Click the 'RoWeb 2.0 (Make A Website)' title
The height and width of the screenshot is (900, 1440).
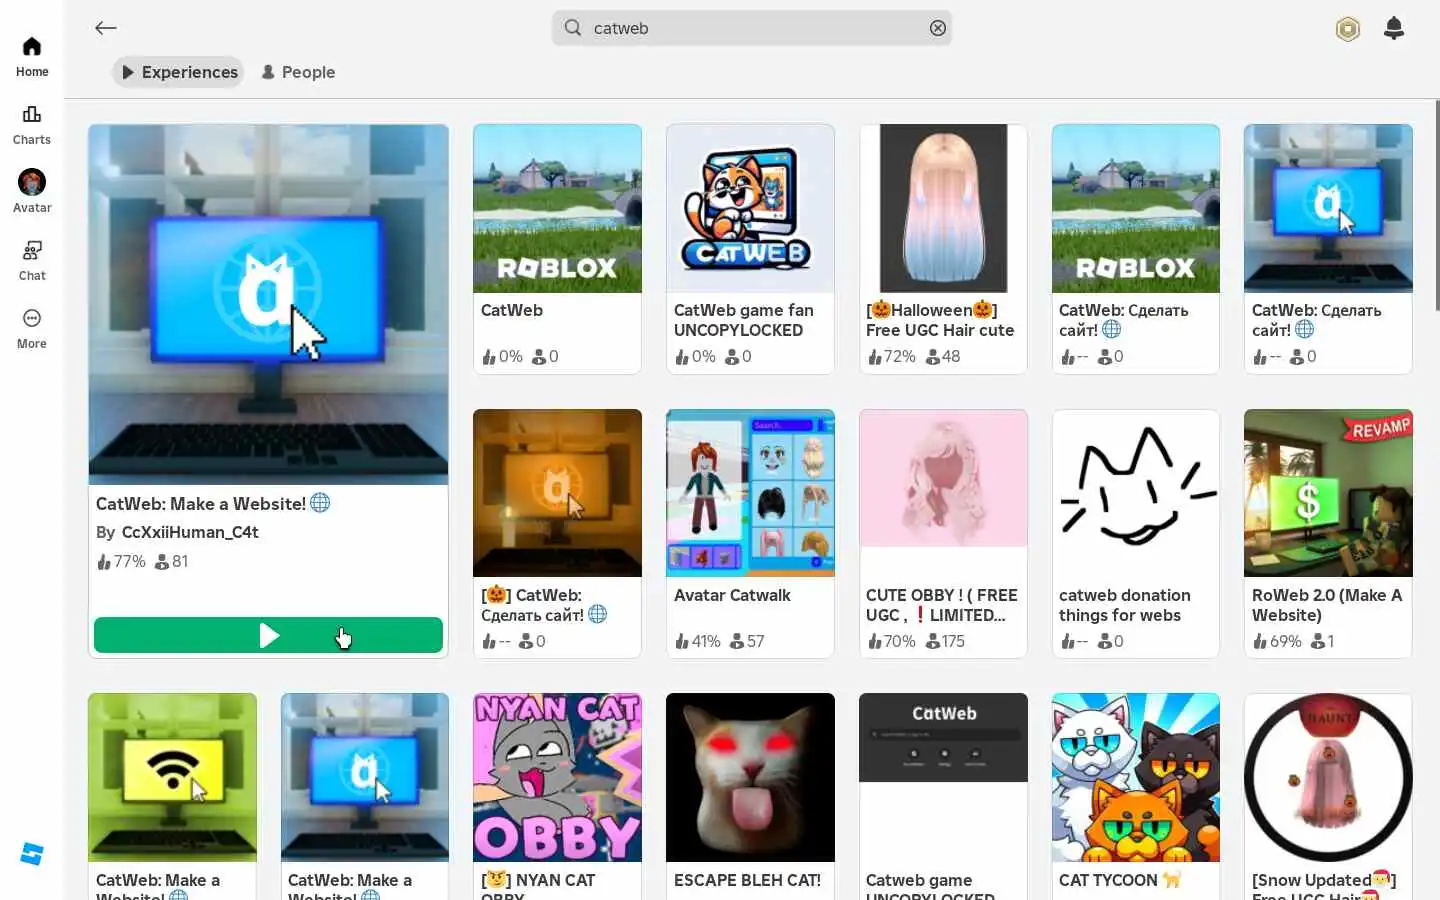point(1327,605)
